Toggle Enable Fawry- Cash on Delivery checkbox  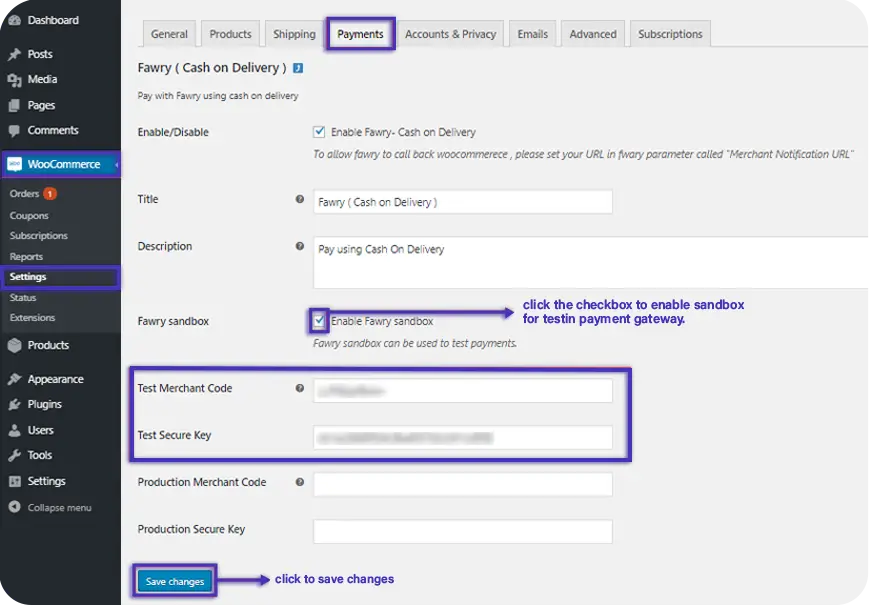[x=319, y=132]
